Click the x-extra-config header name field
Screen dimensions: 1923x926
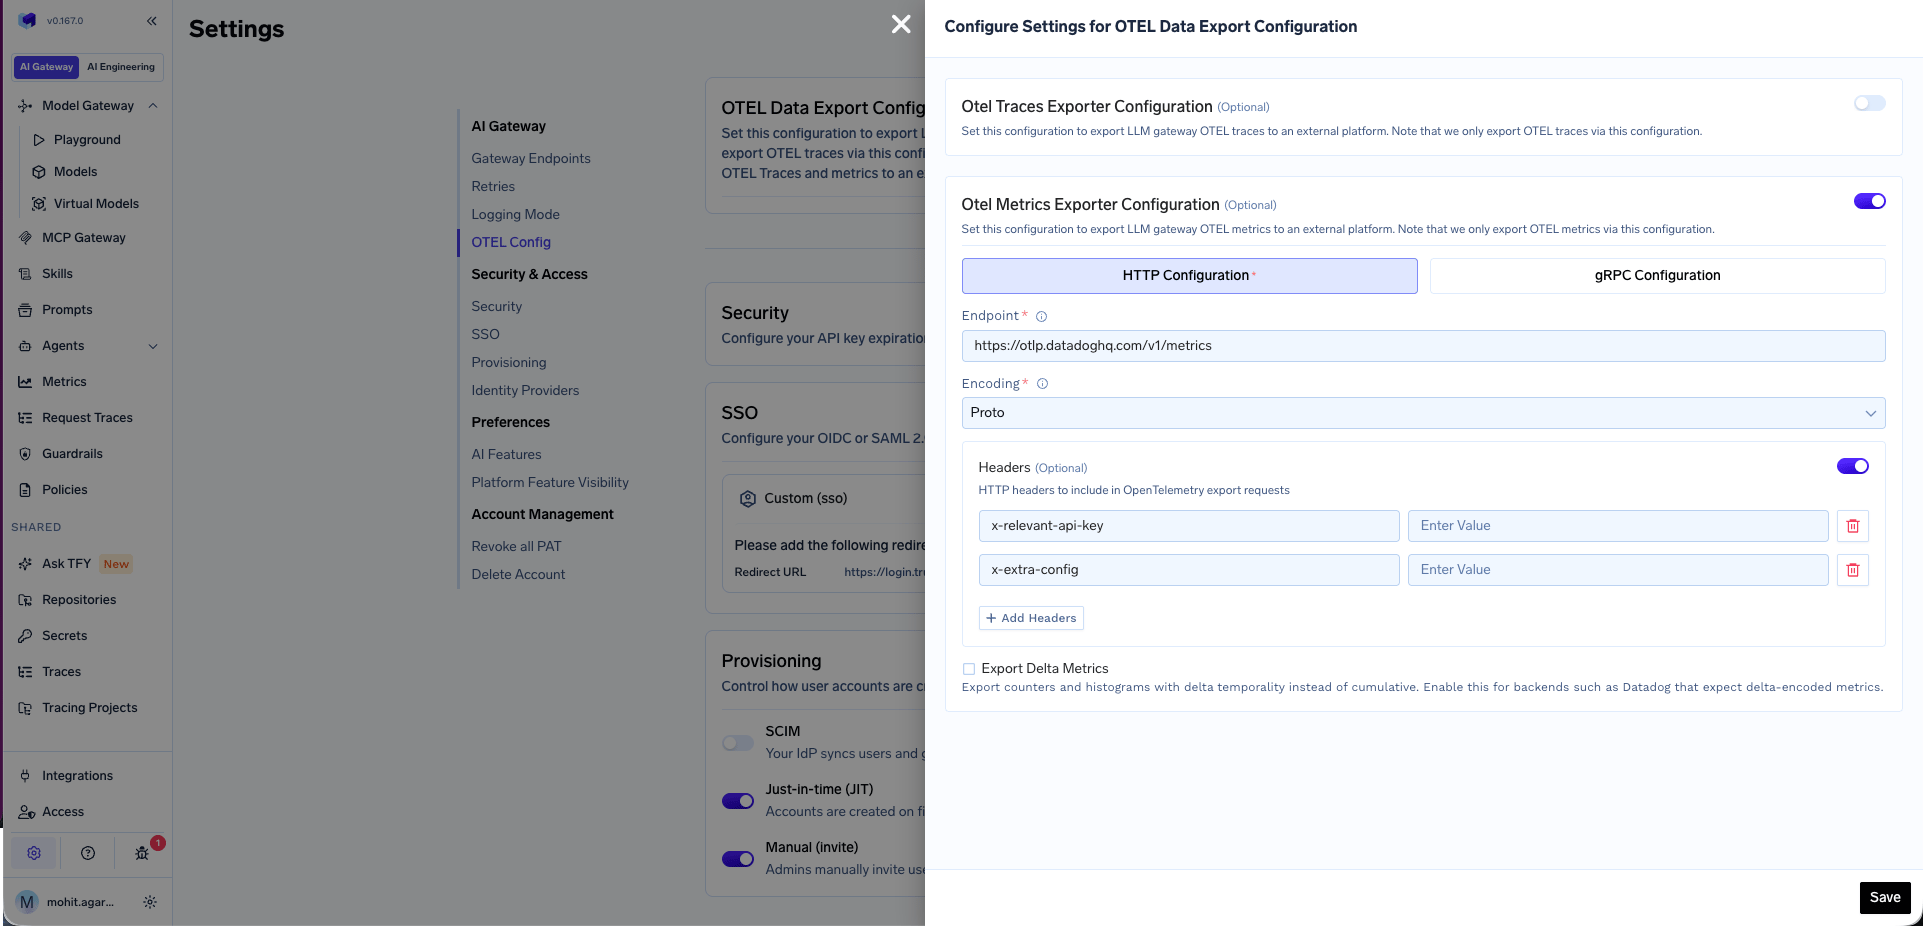[x=1189, y=570]
